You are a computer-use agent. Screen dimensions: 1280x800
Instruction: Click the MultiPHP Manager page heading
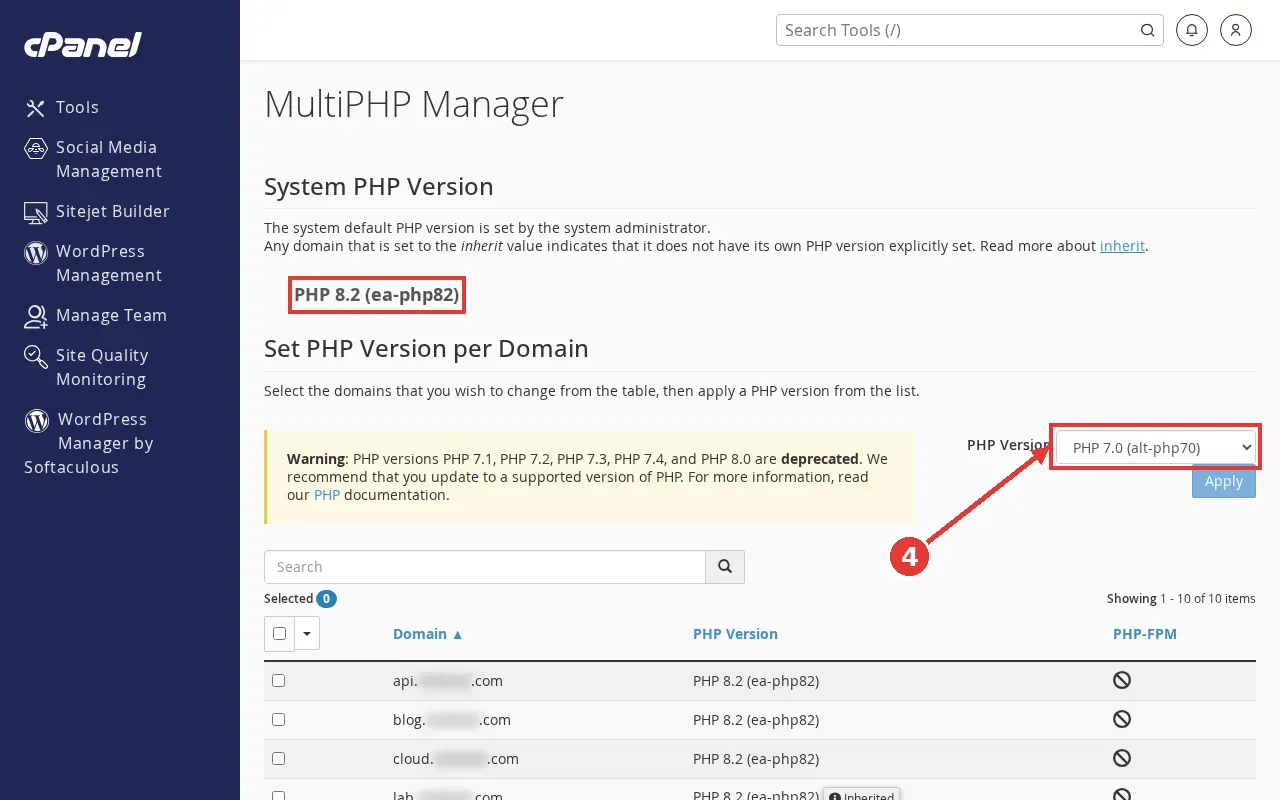(x=414, y=105)
